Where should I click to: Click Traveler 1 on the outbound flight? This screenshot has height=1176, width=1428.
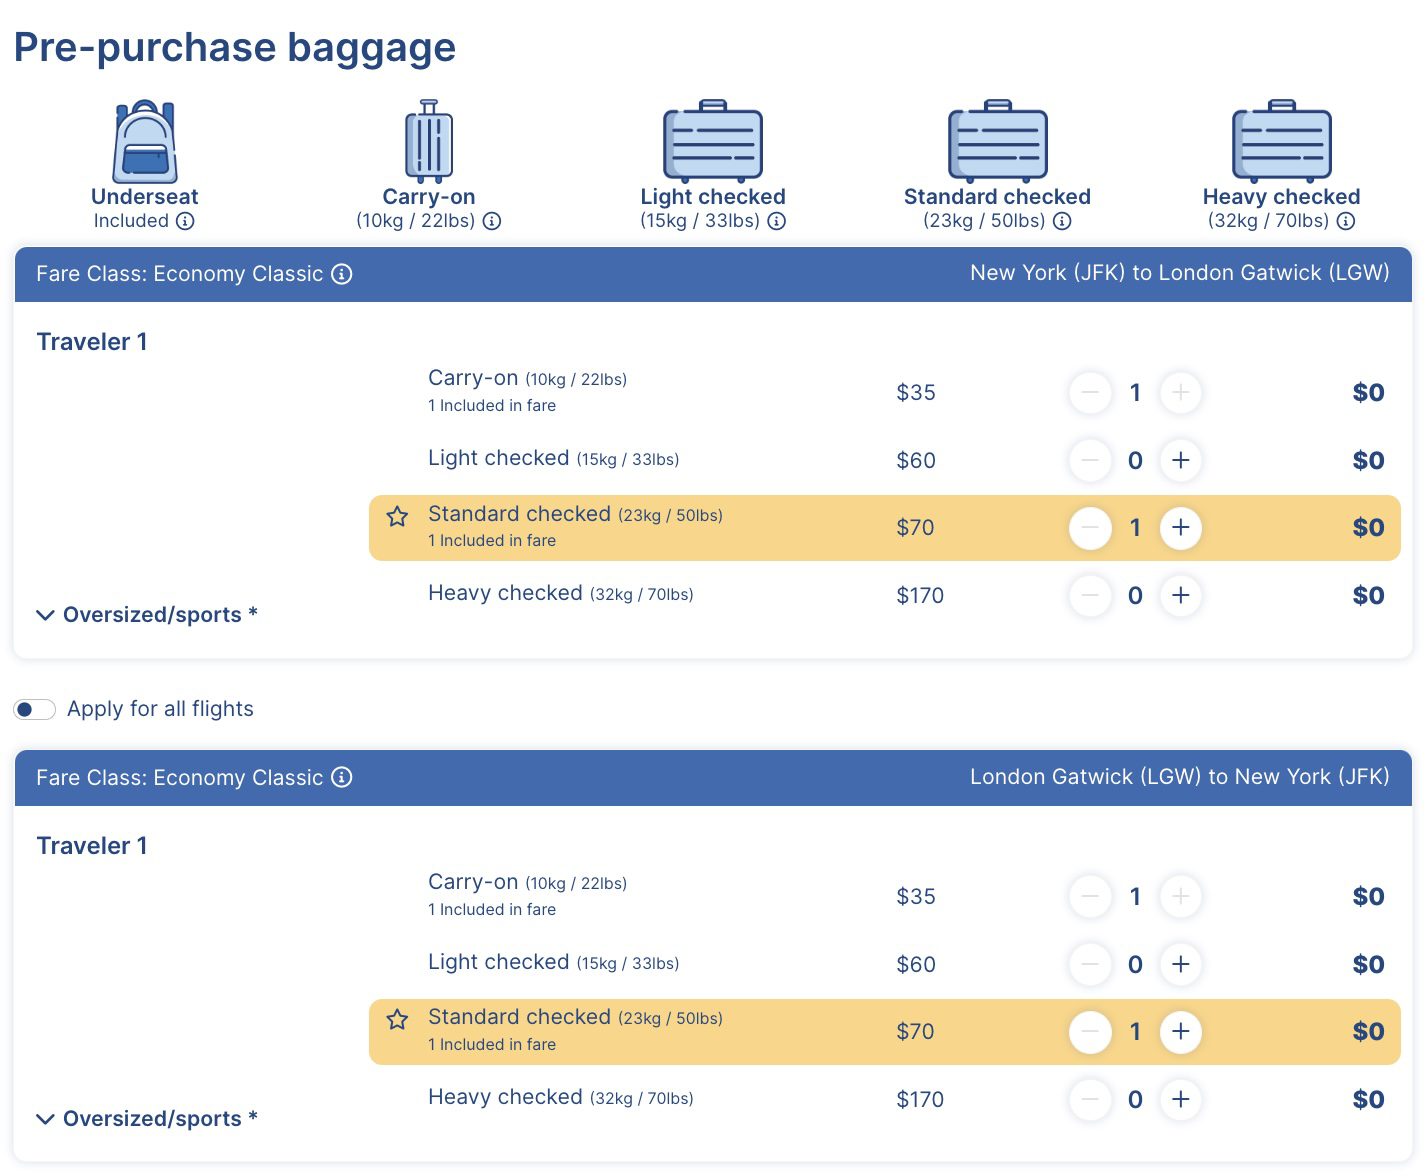click(x=91, y=341)
